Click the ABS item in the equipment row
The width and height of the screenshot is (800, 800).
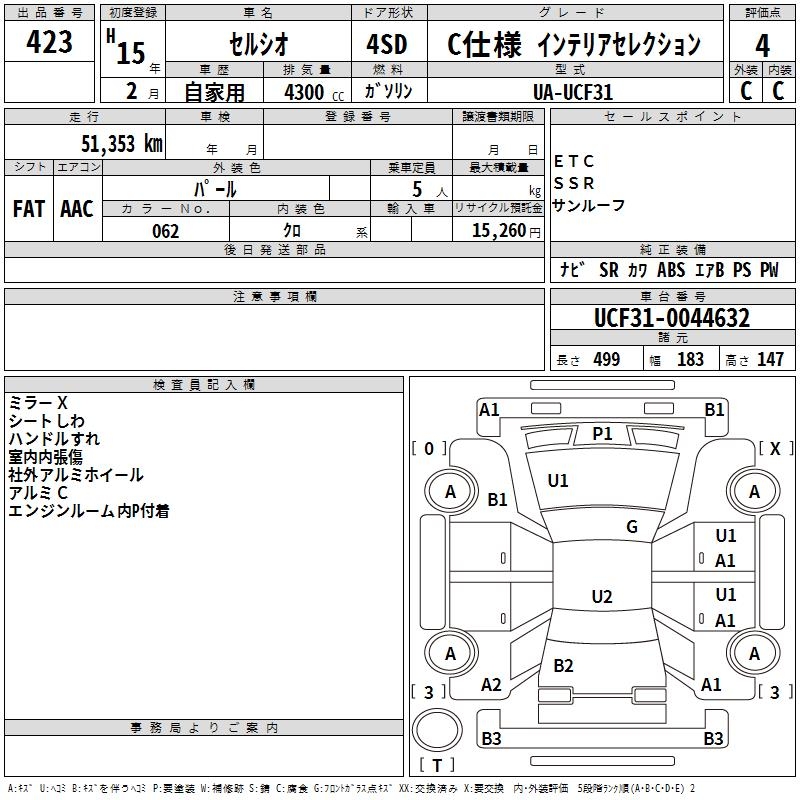point(671,270)
